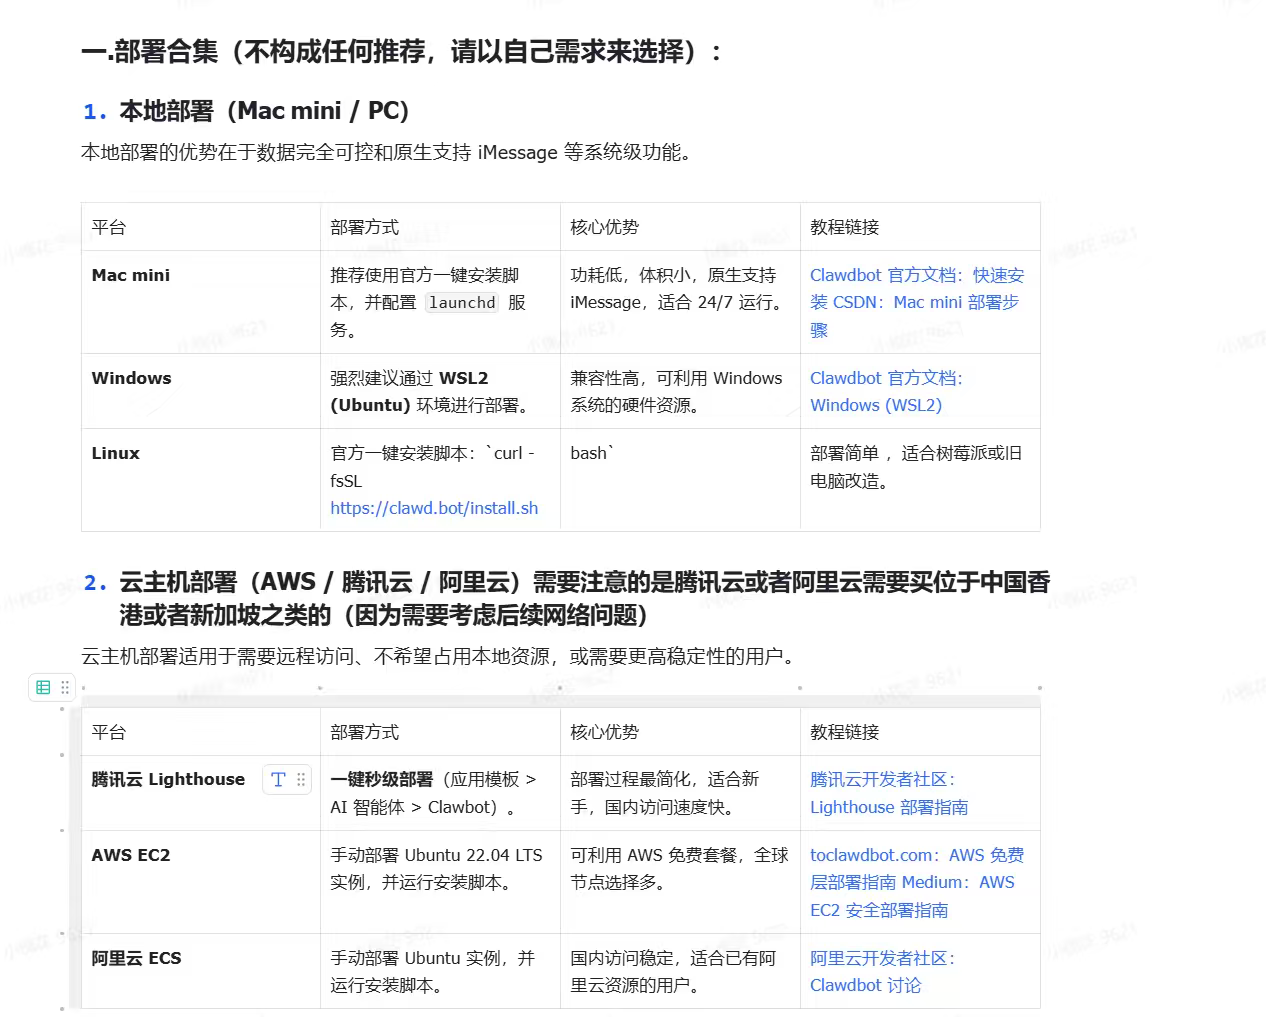Open the https://clawd.bot/install.sh link
The width and height of the screenshot is (1266, 1017).
click(x=434, y=508)
